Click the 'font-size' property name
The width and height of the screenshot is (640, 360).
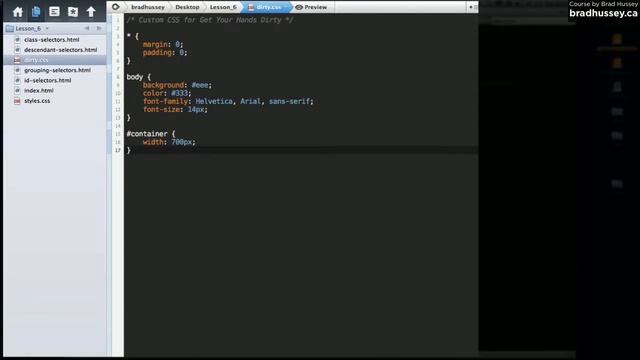tap(161, 109)
